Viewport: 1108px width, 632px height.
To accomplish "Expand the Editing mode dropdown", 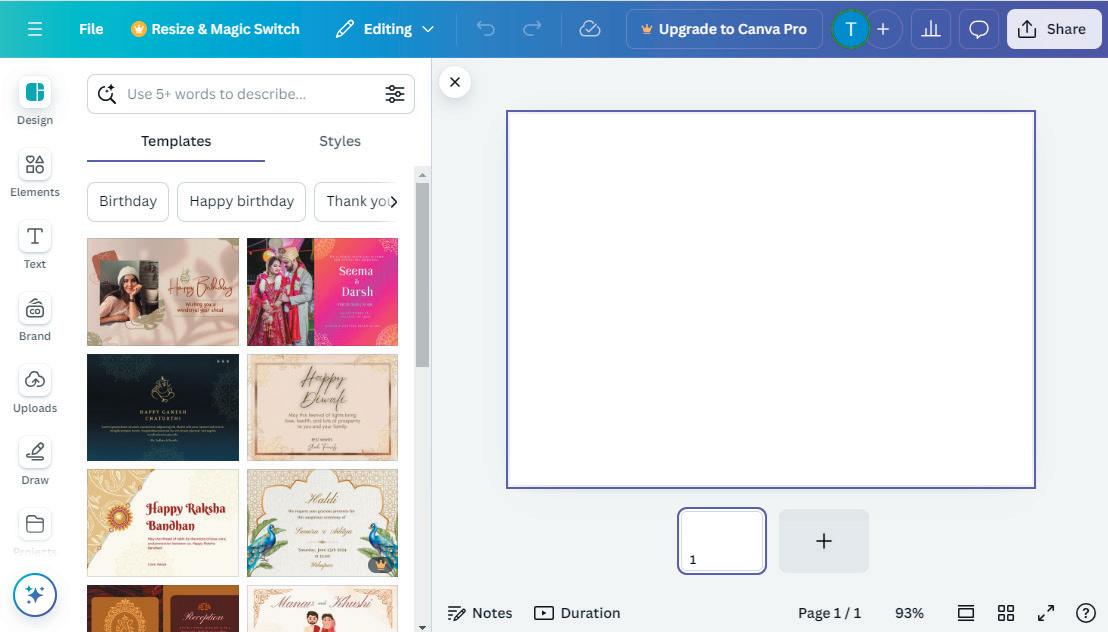I will coord(385,29).
